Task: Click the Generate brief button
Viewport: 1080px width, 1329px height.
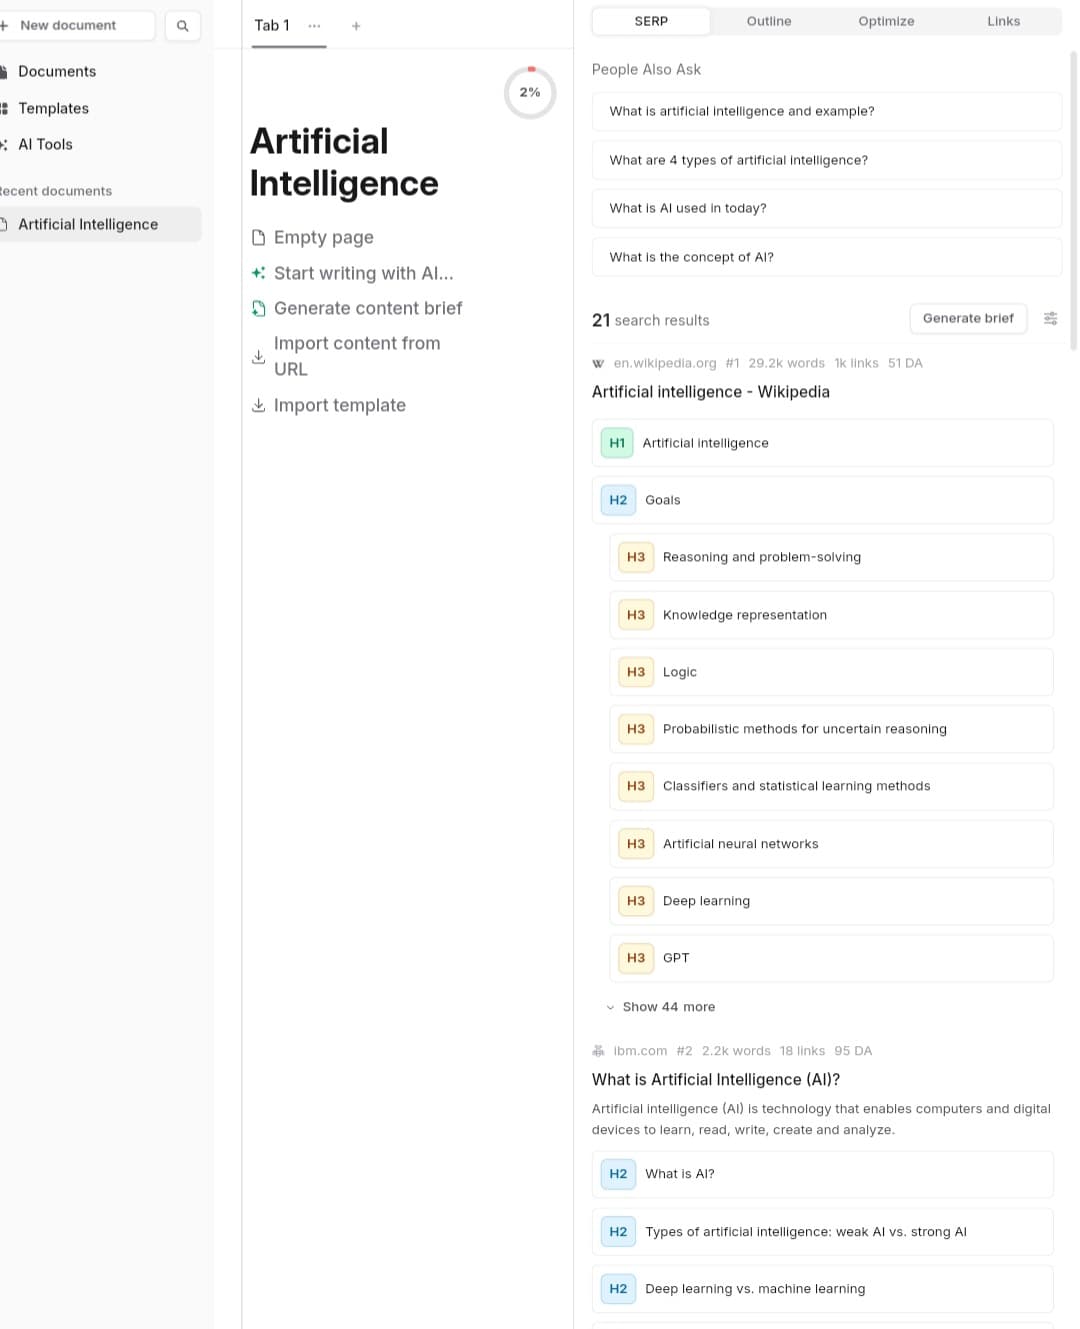Action: point(967,318)
